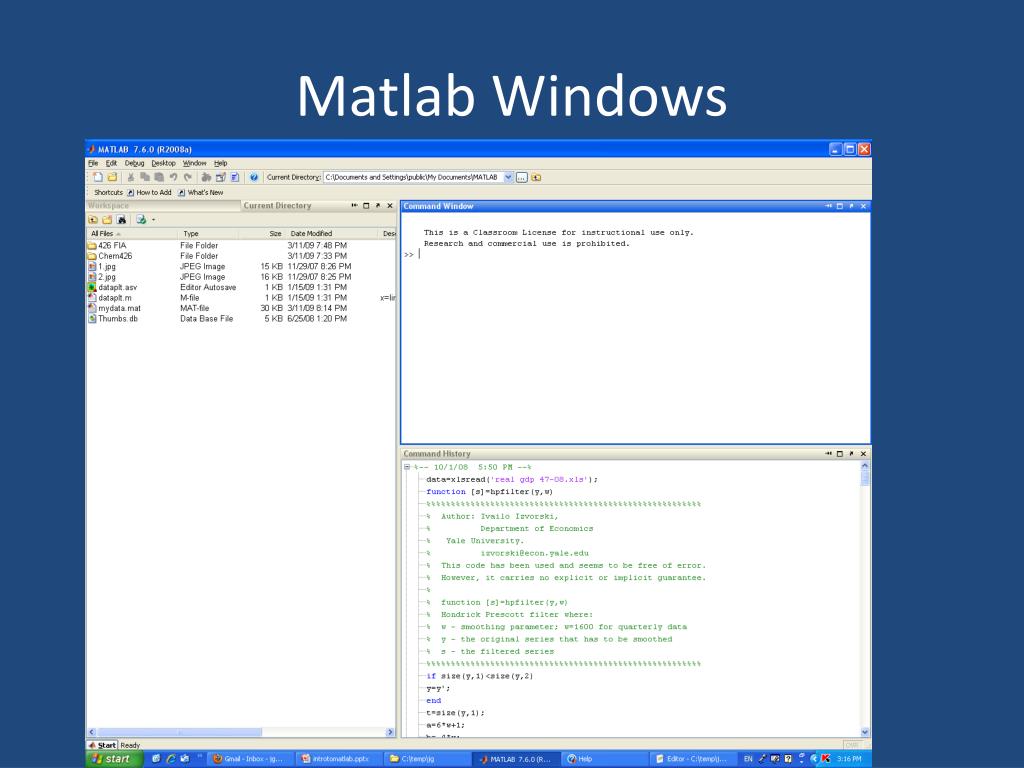Screen dimensions: 1024x768
Task: Click the Current Directory path field
Action: (x=413, y=177)
